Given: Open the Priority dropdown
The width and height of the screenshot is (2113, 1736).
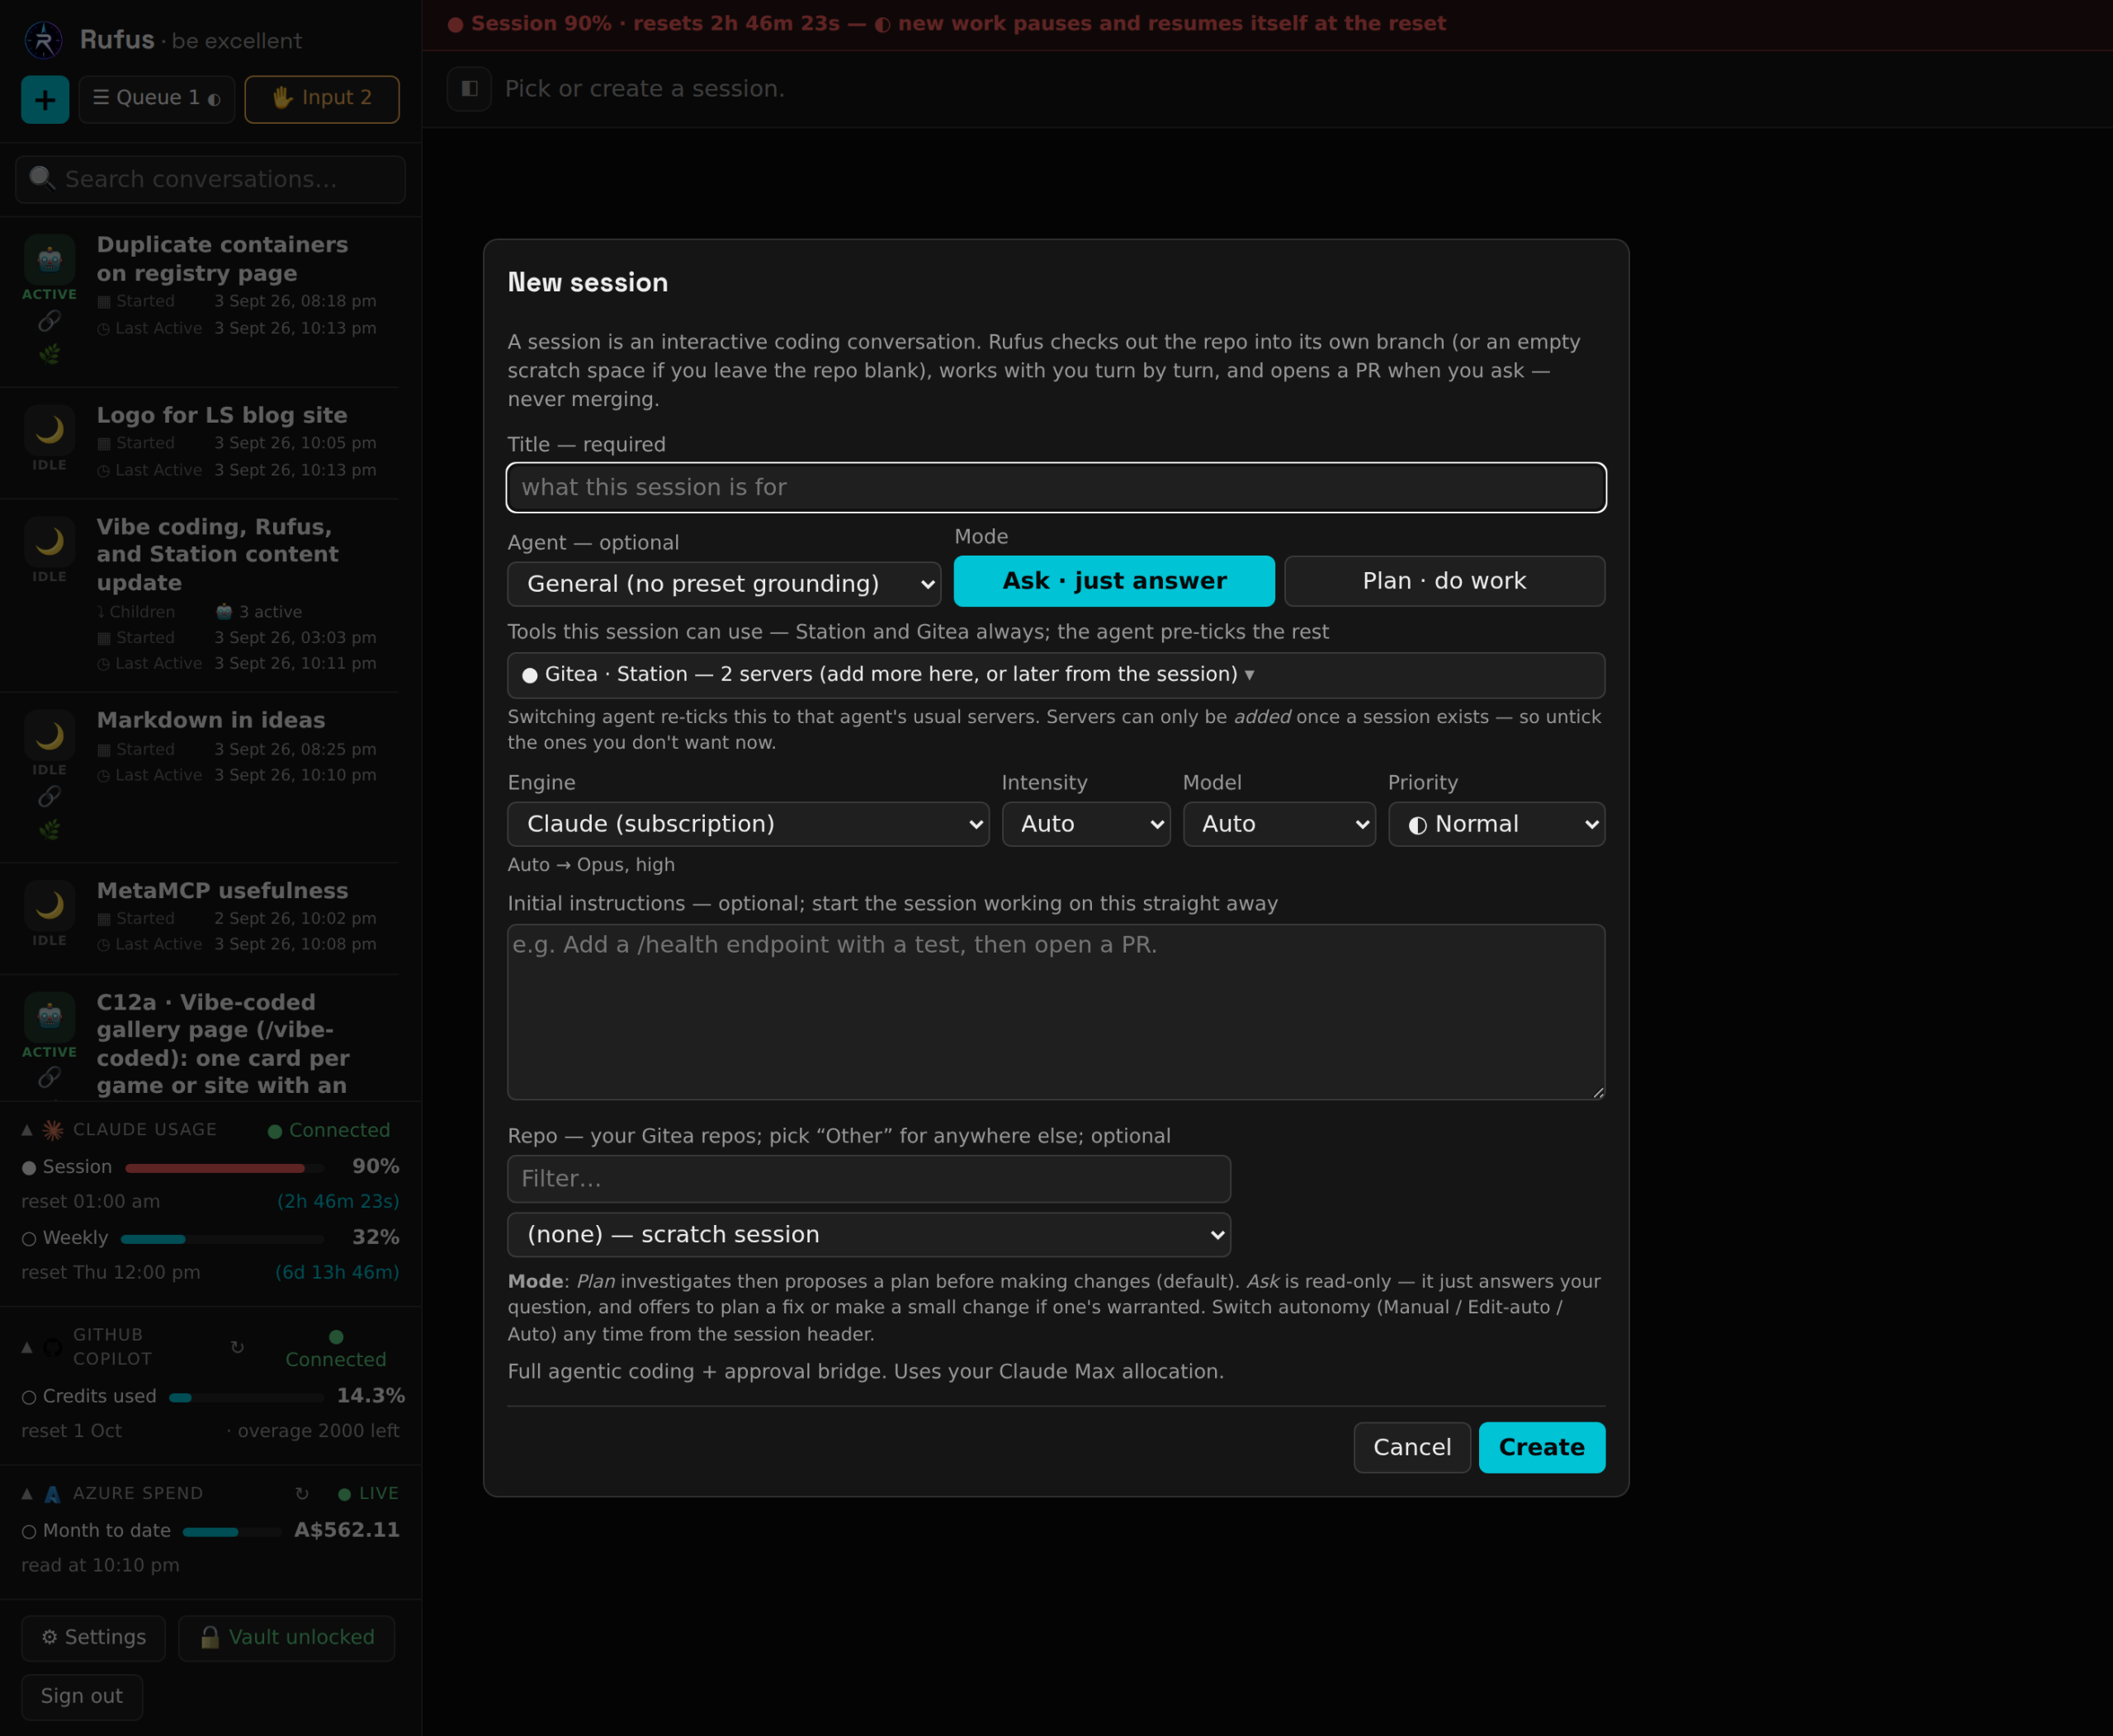Looking at the screenshot, I should pos(1496,824).
